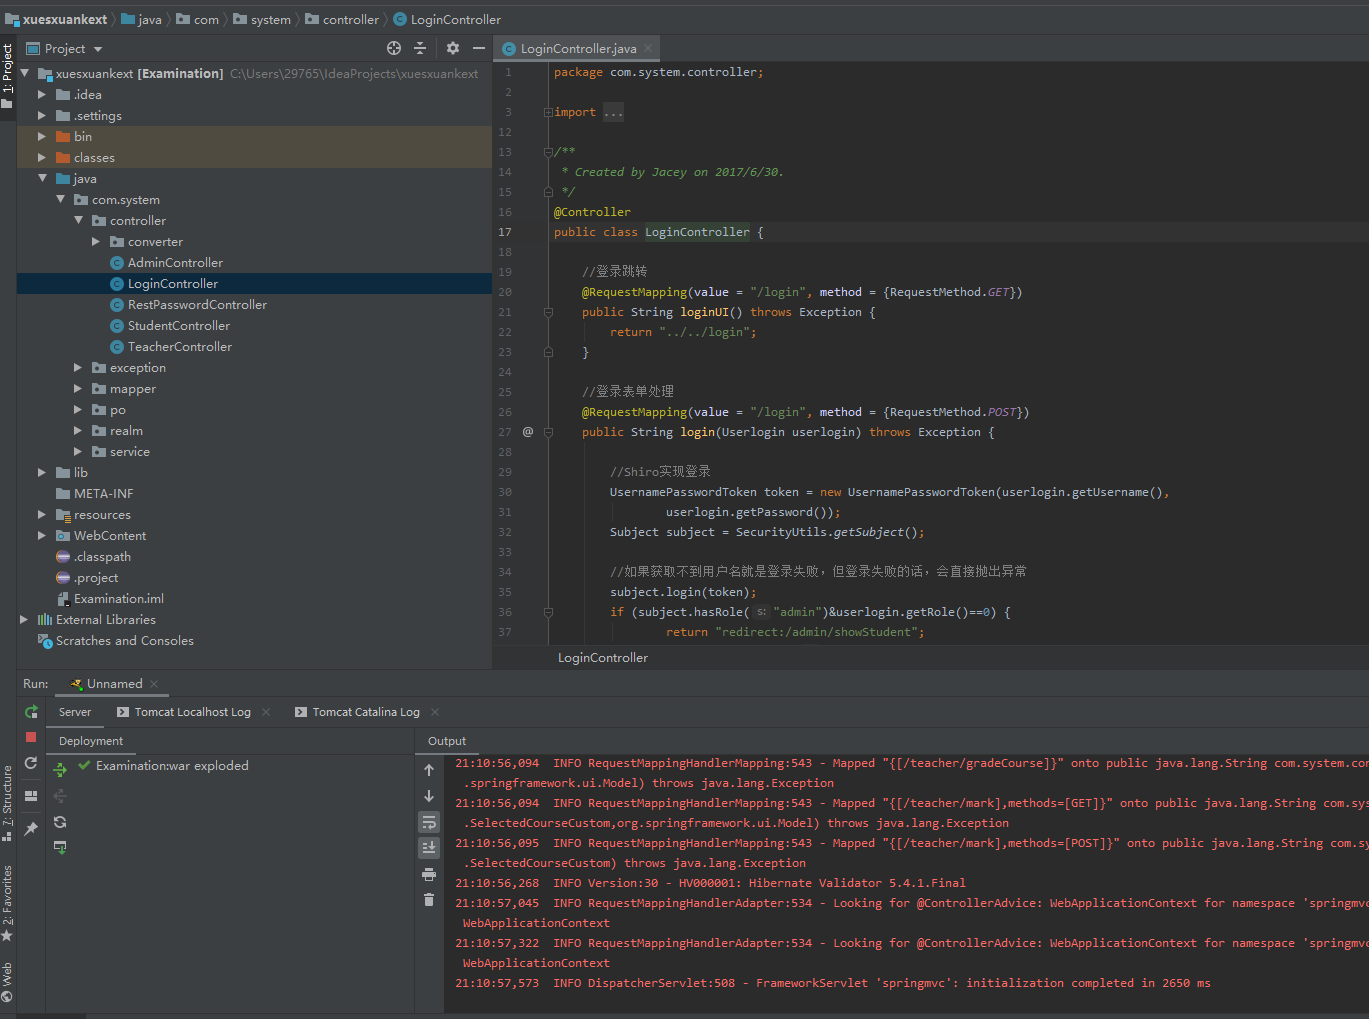Close the LoginController.java editor tab
Viewport: 1369px width, 1019px height.
tap(648, 48)
